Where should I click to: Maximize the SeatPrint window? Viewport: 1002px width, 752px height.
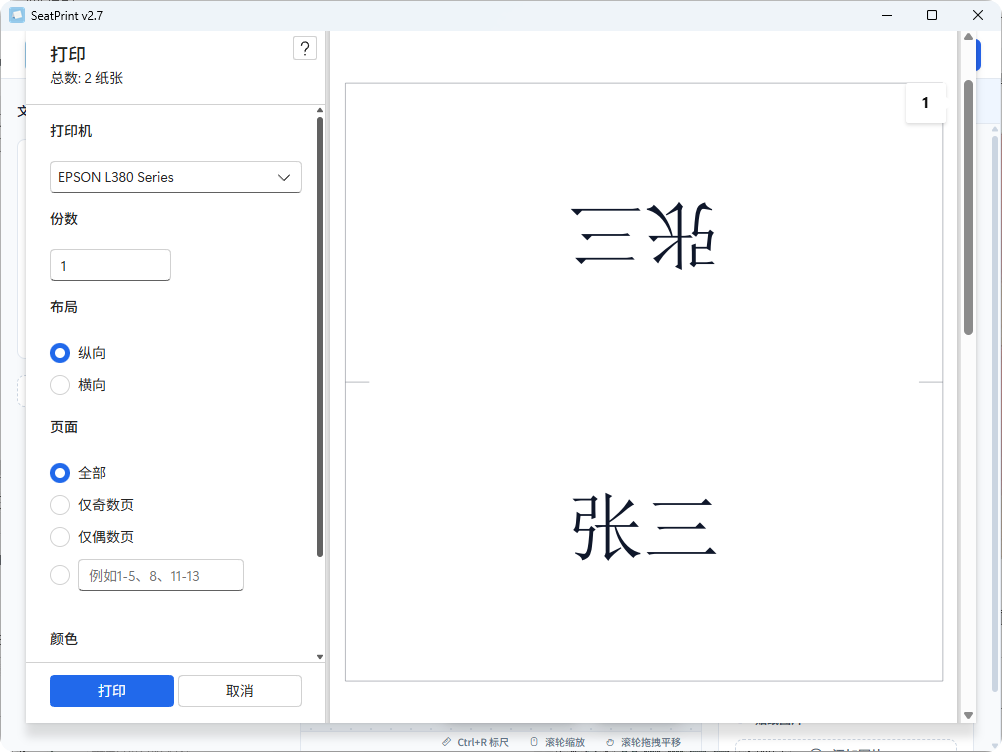[932, 15]
